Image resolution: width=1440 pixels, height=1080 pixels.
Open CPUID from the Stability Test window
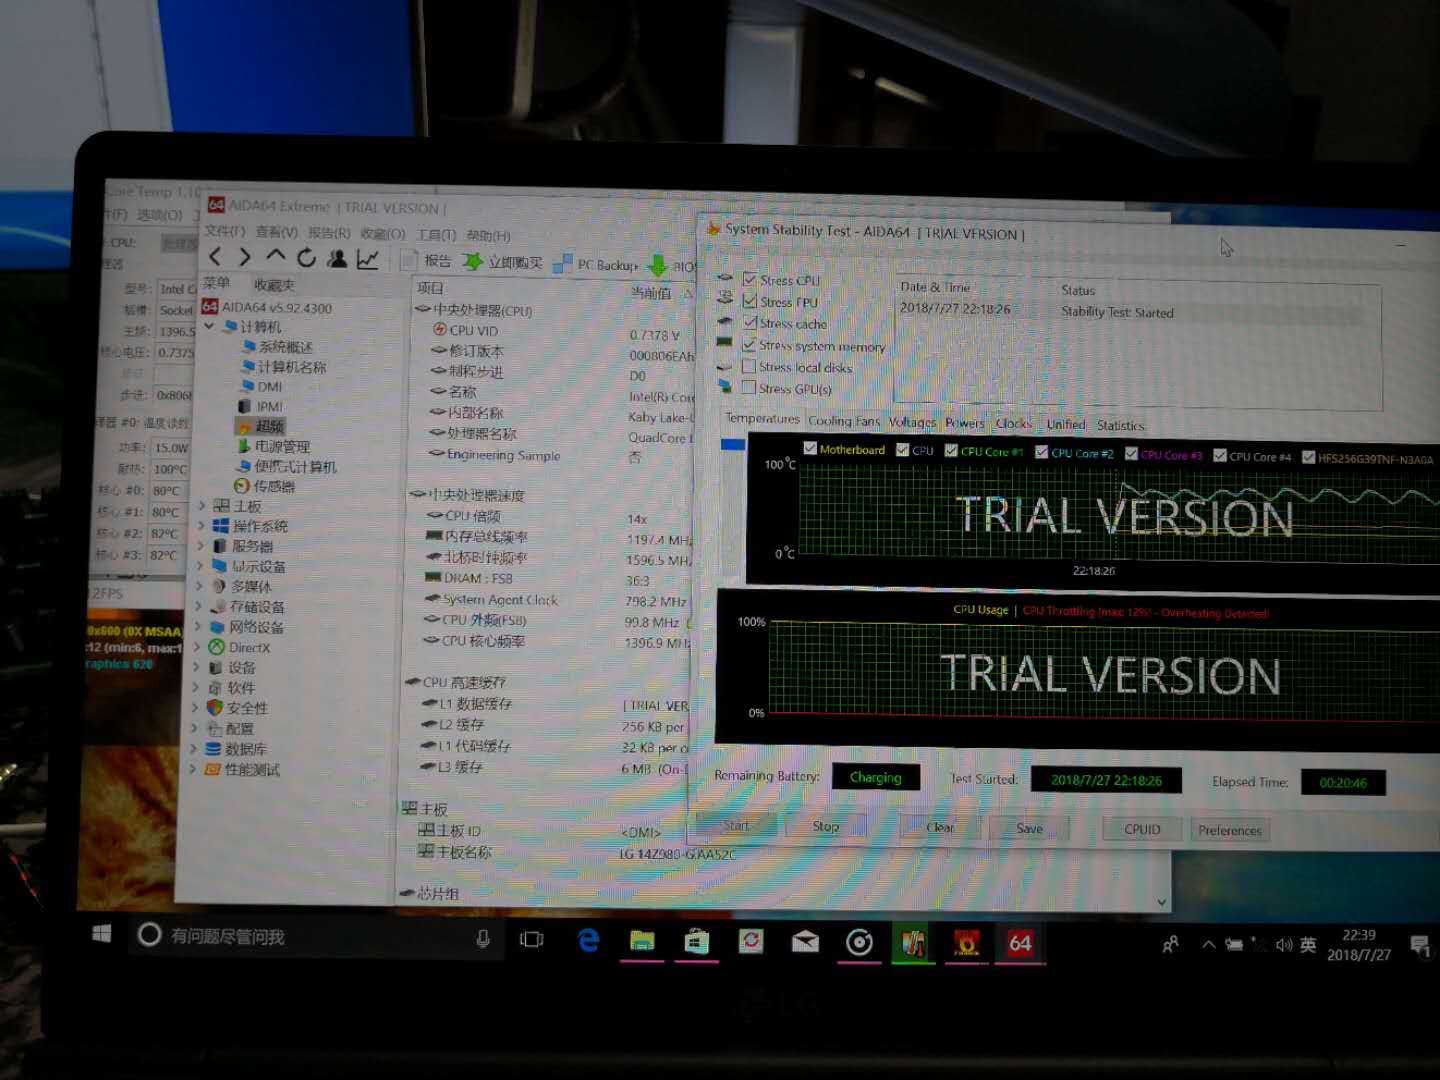(x=1142, y=829)
